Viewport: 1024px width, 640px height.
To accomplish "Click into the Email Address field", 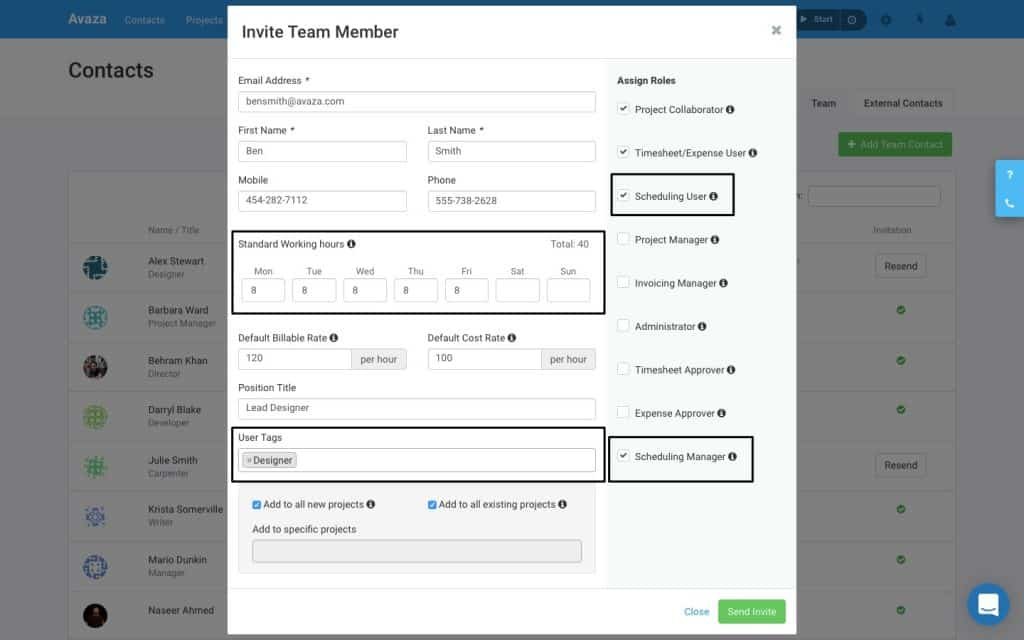I will (x=416, y=102).
